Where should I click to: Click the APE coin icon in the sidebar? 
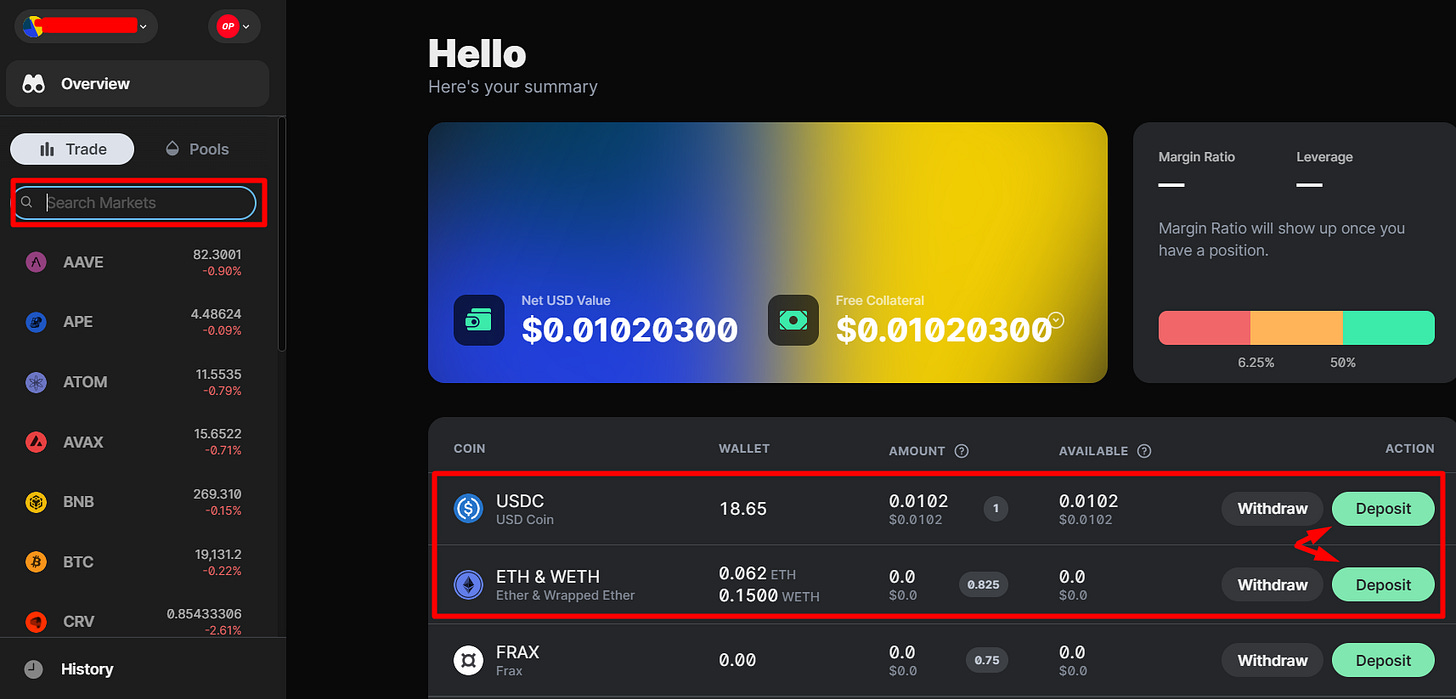click(35, 321)
